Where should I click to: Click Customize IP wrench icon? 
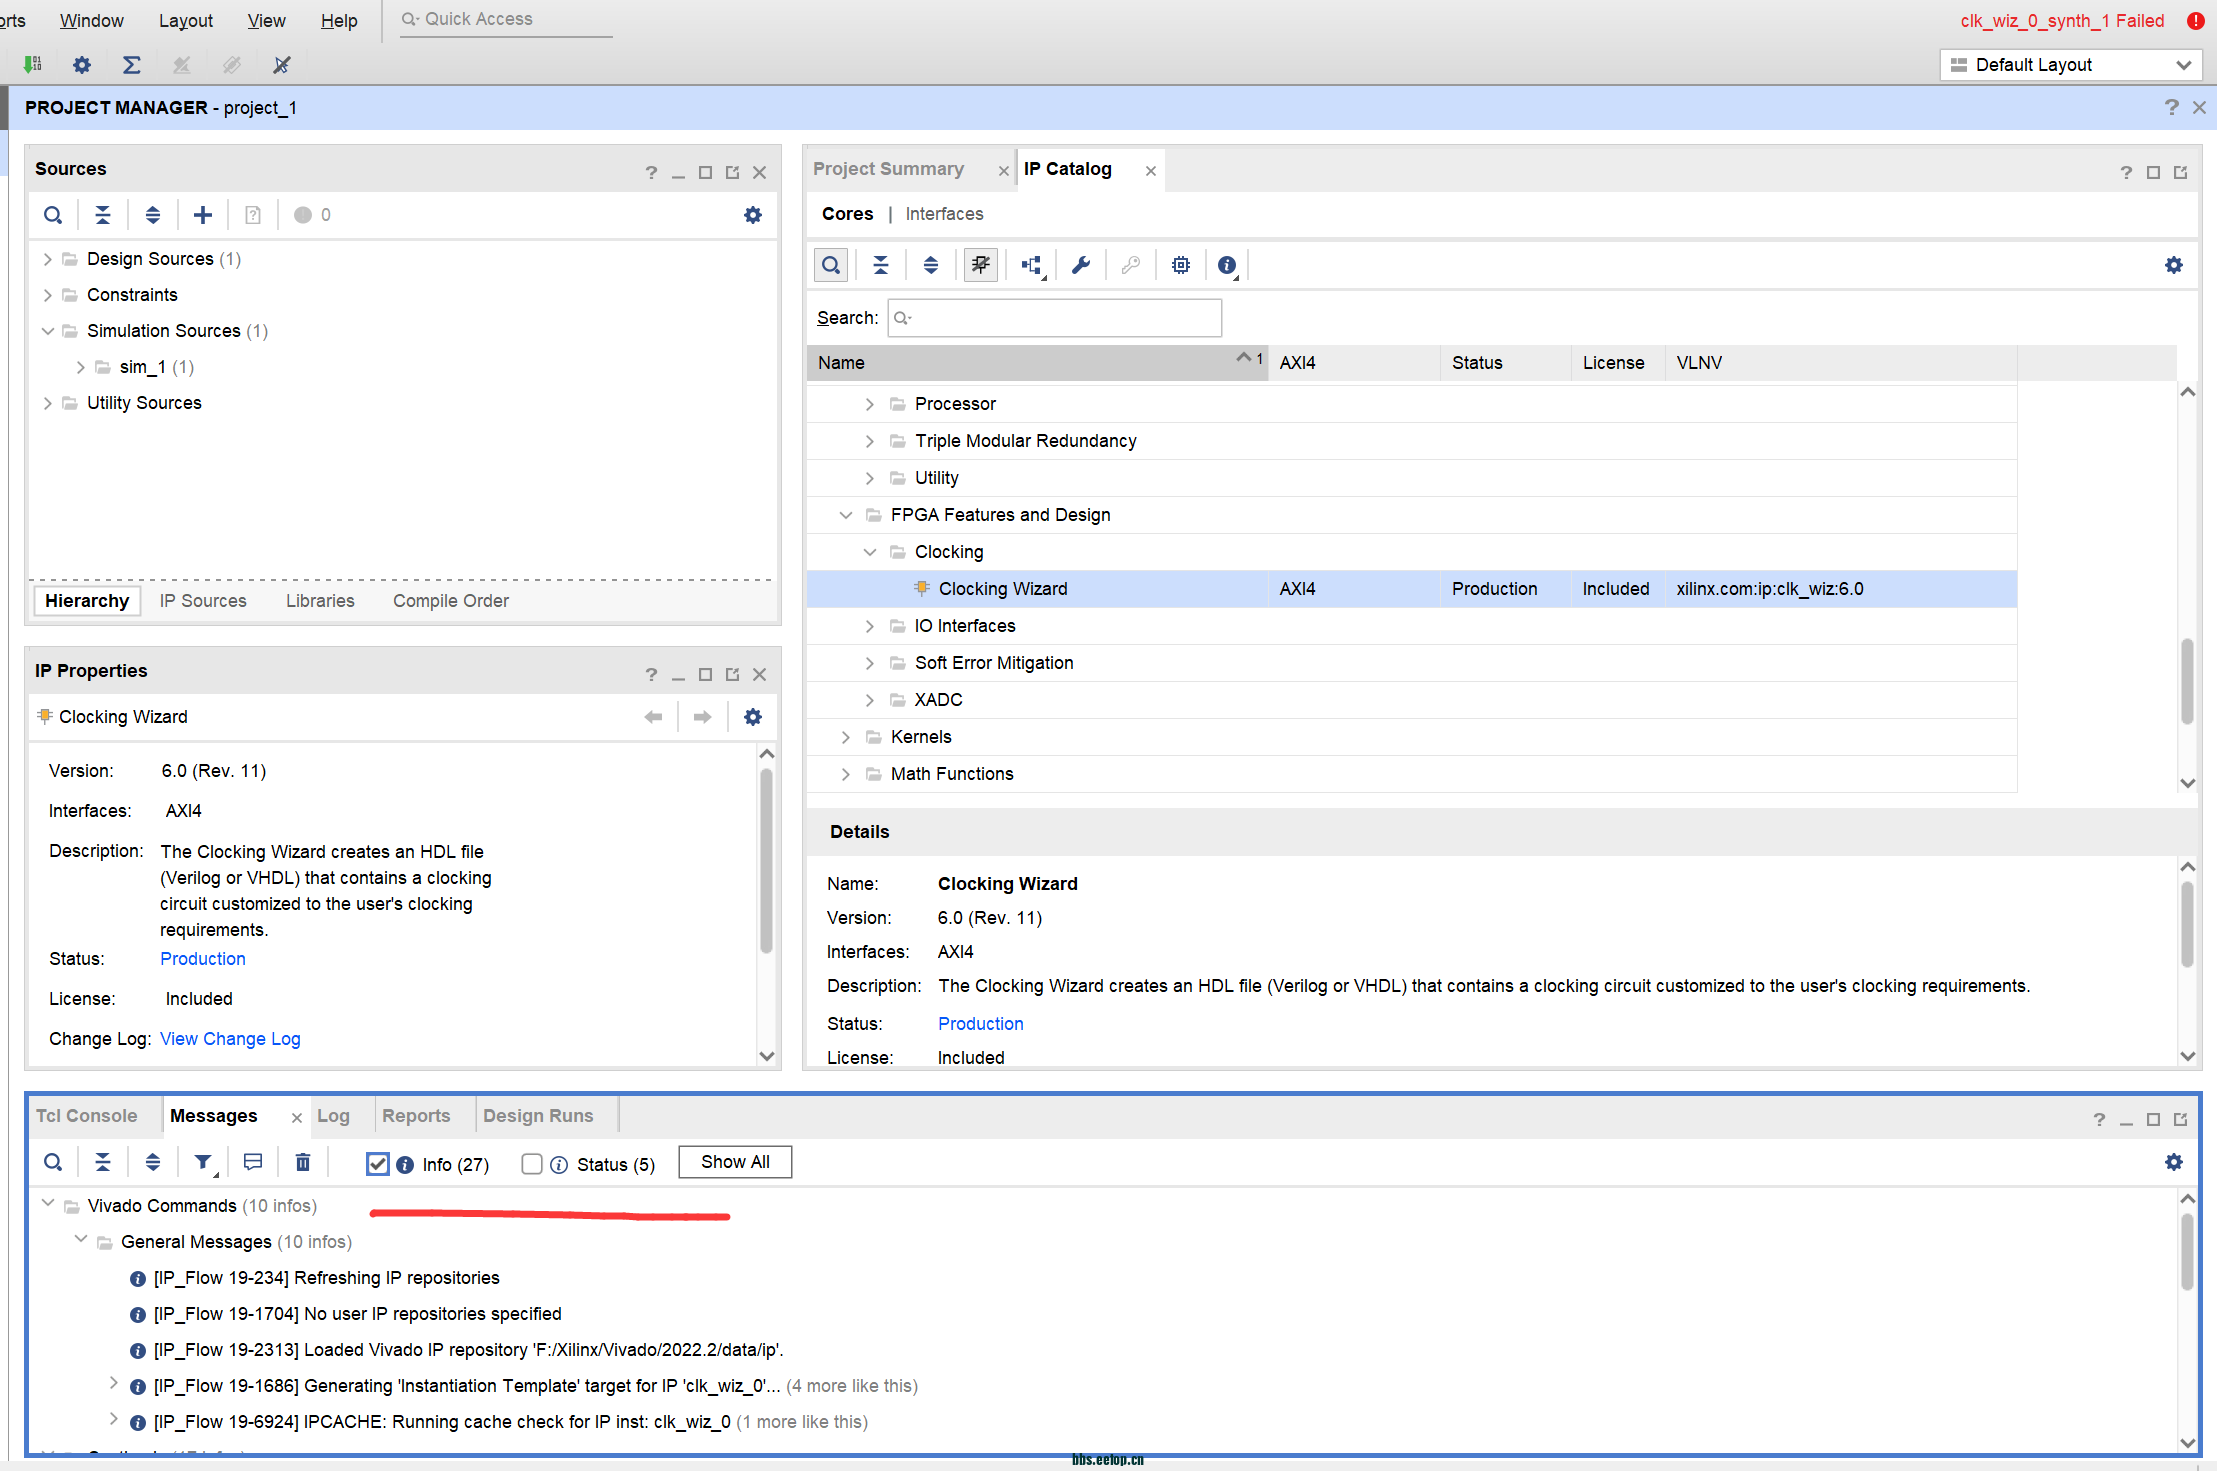pos(1081,265)
